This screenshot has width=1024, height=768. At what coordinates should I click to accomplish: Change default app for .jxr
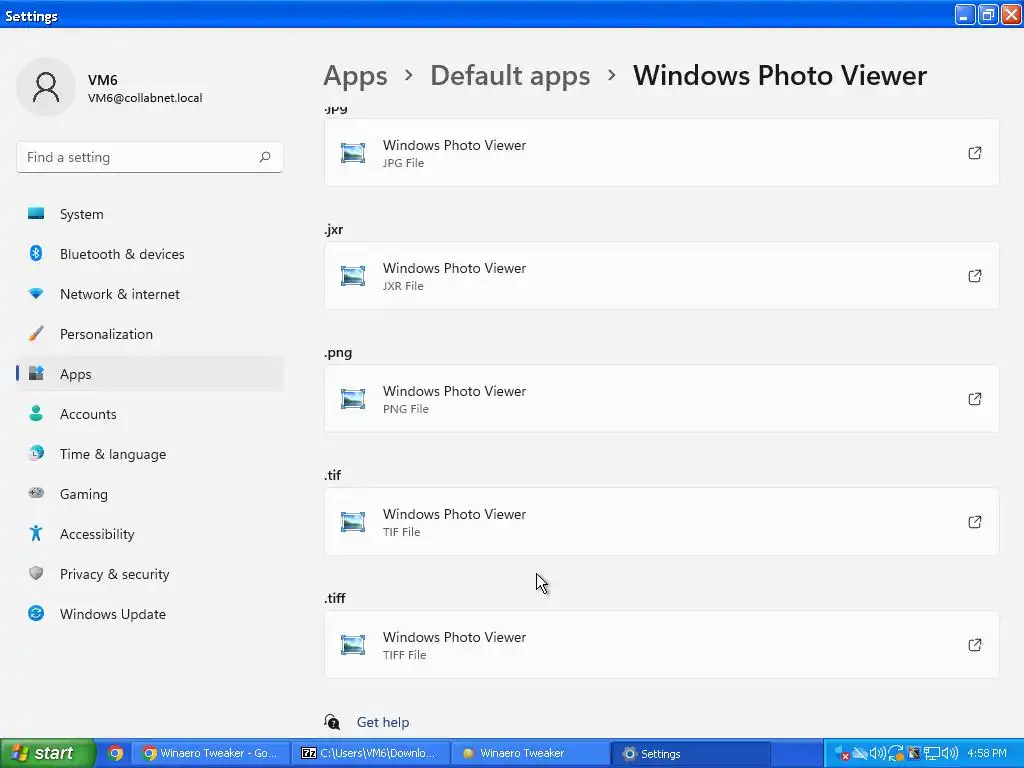point(662,276)
